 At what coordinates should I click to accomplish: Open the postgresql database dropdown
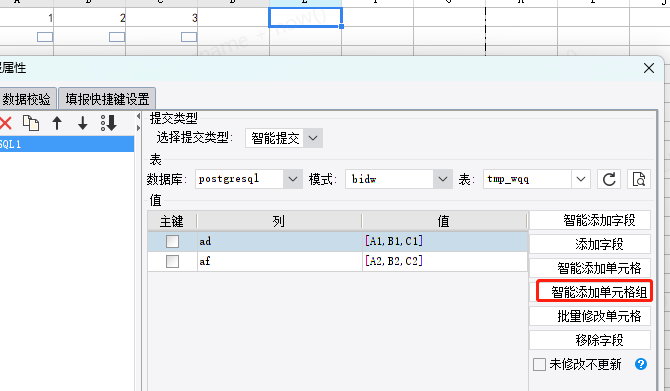coord(292,179)
